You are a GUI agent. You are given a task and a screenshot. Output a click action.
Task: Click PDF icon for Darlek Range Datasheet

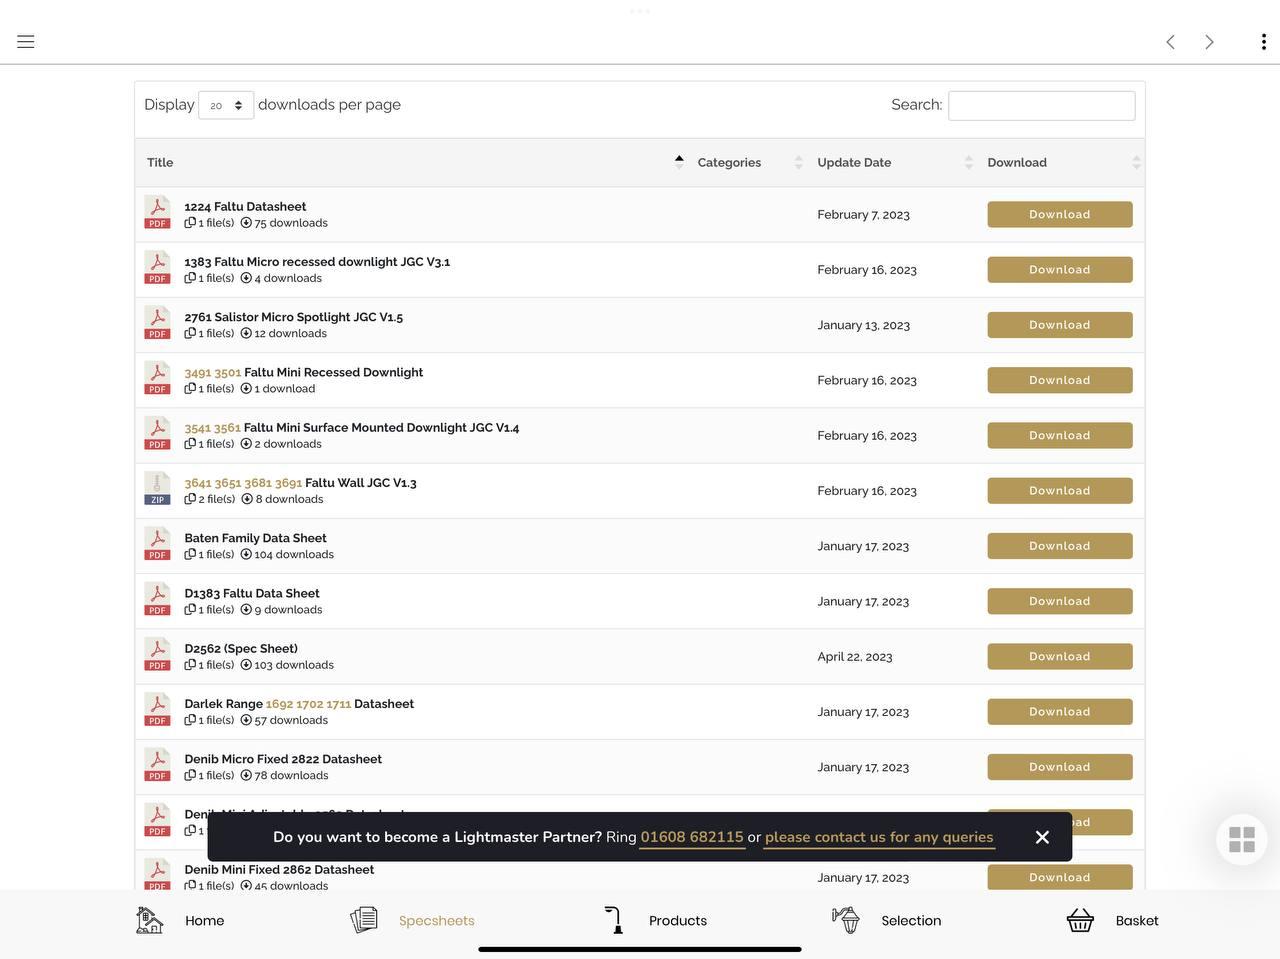tap(157, 709)
